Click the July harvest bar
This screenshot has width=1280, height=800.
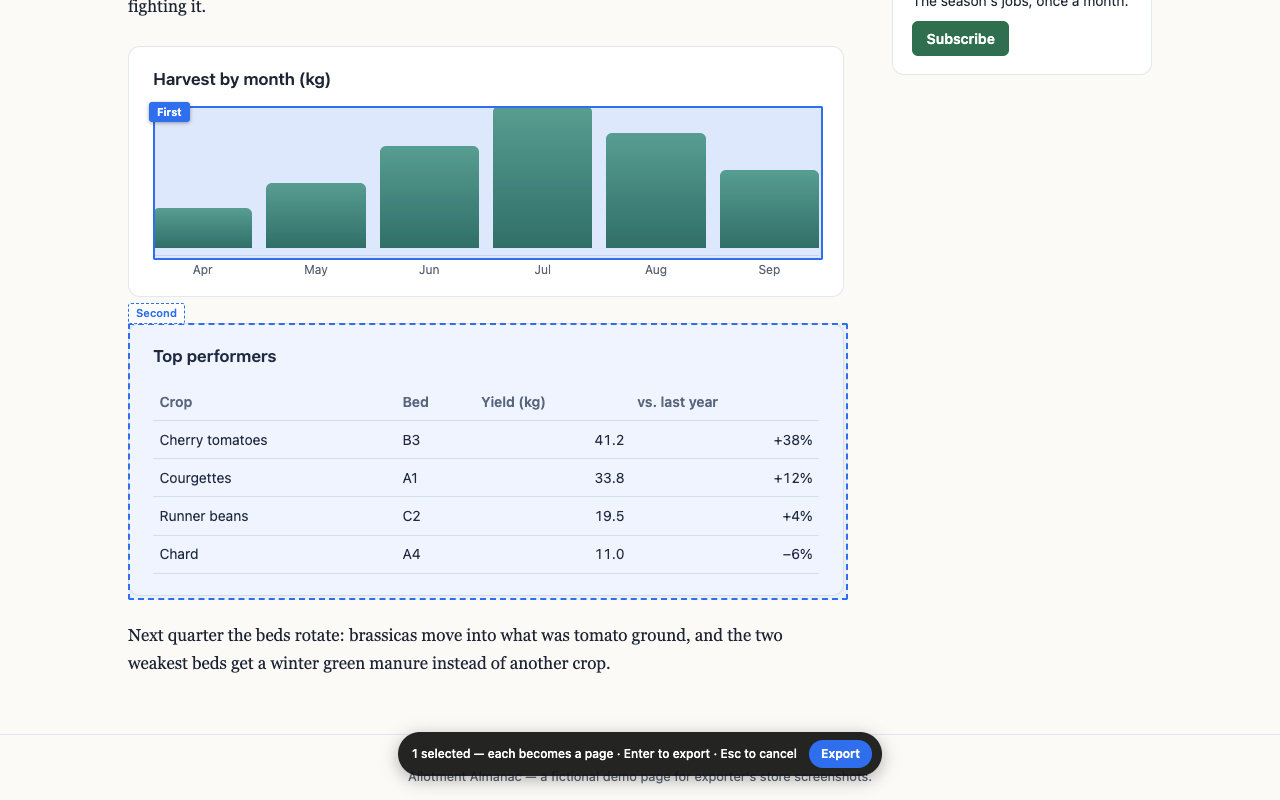542,178
